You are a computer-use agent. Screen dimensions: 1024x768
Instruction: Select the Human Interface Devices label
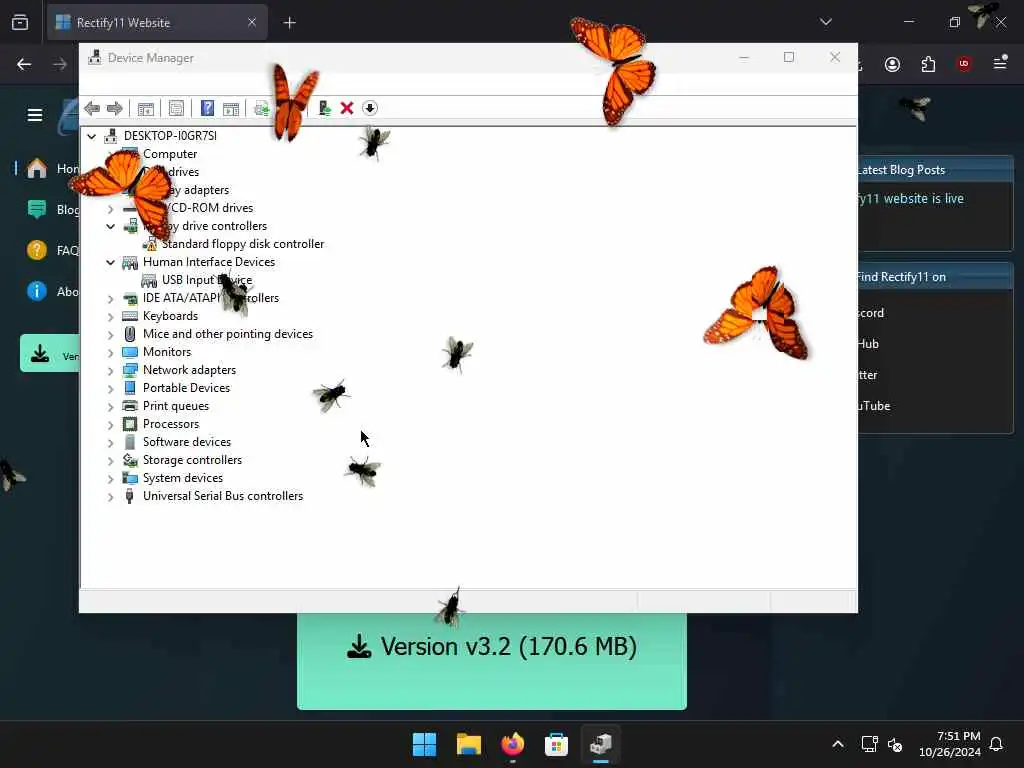(209, 262)
